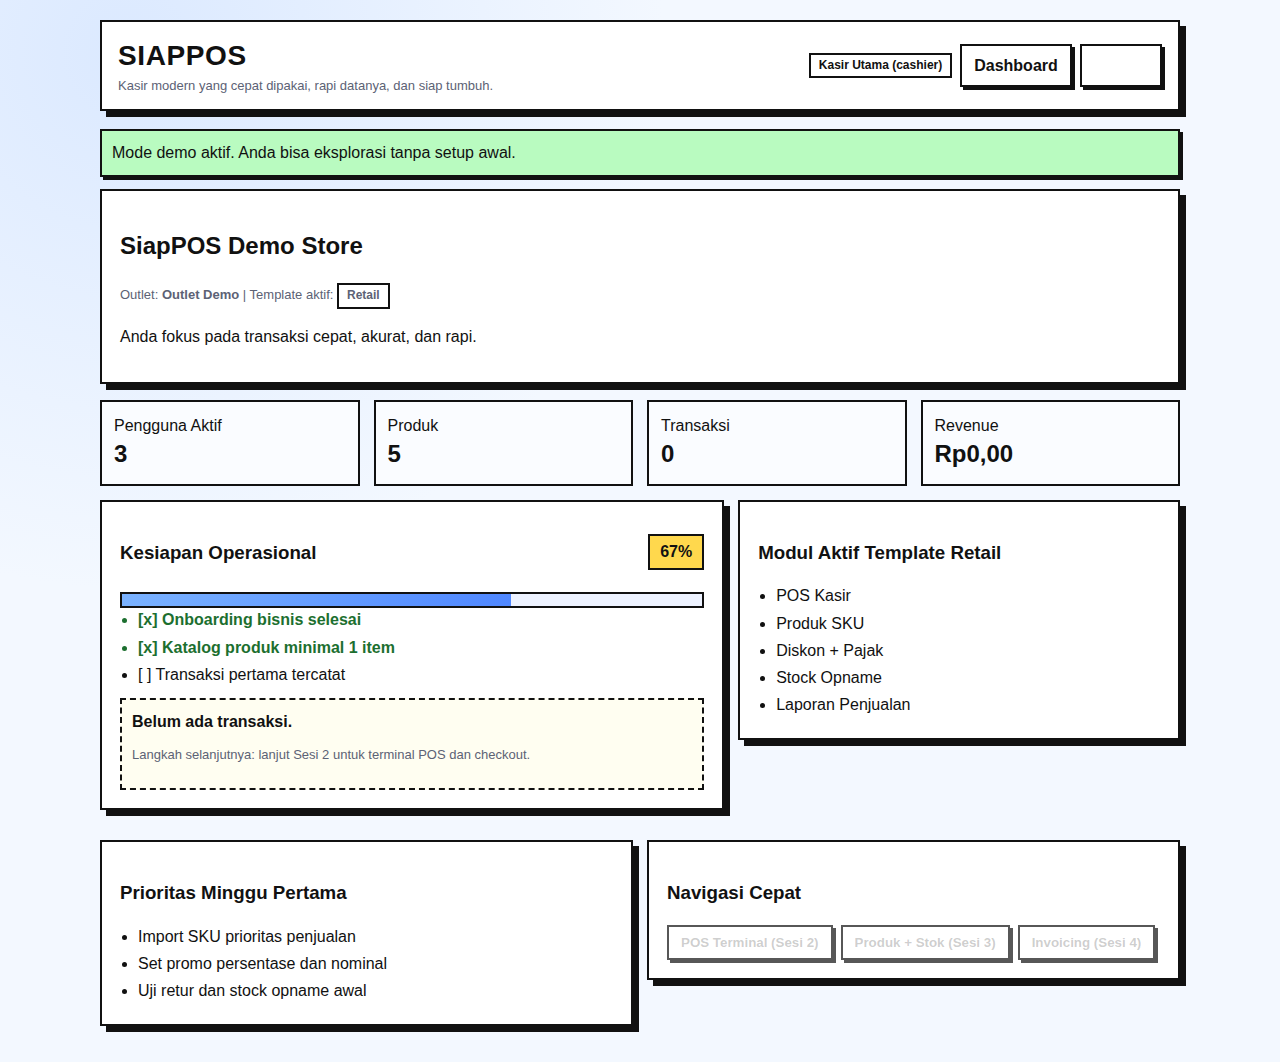Open POS Terminal (Sesi 2) shortcut

point(749,943)
